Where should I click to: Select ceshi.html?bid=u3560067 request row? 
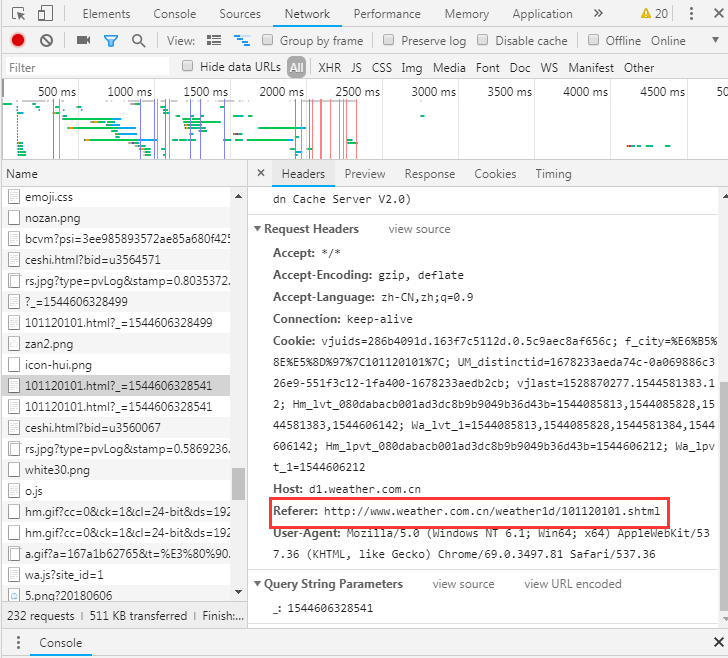click(116, 427)
